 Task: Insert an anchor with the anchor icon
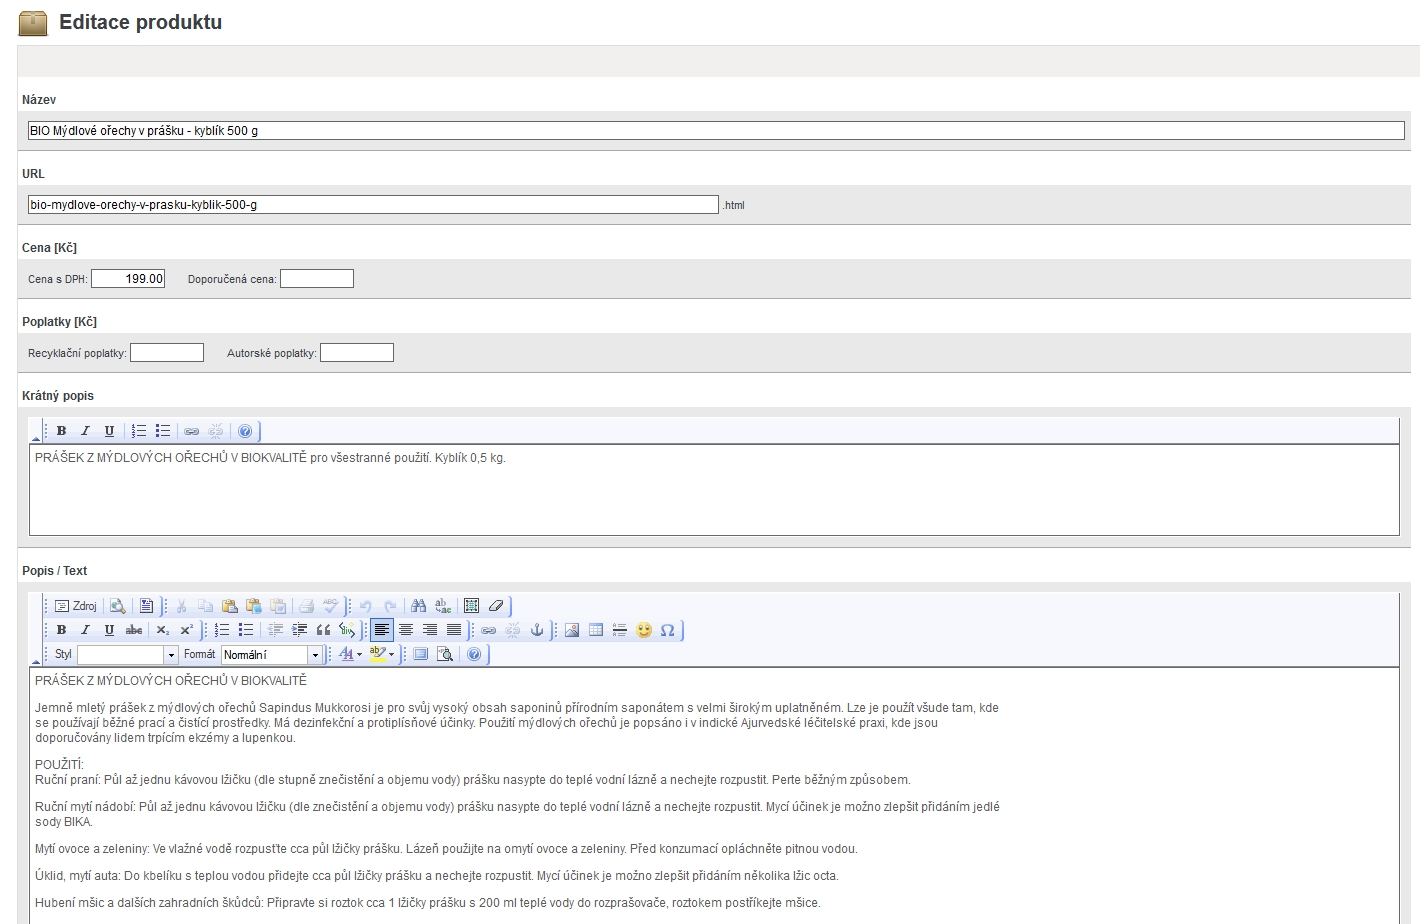[537, 630]
